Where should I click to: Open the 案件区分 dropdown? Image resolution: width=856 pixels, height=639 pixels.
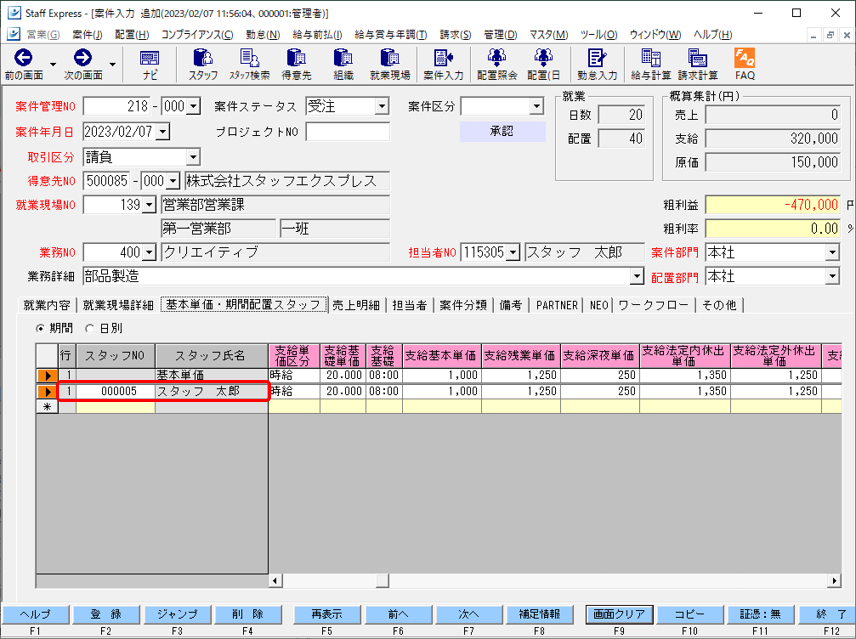(537, 106)
